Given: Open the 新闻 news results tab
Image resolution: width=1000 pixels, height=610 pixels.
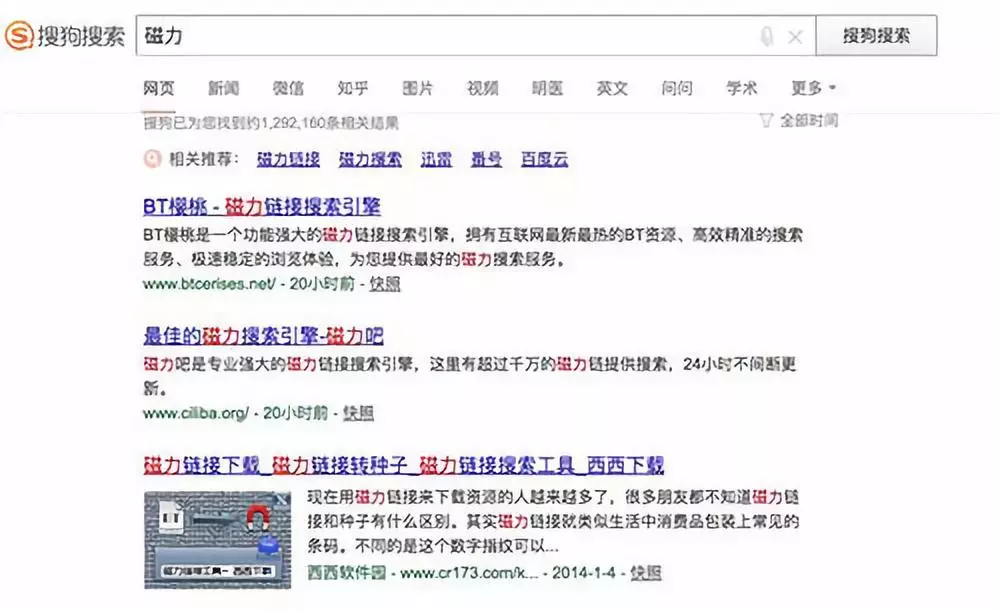Looking at the screenshot, I should point(222,88).
